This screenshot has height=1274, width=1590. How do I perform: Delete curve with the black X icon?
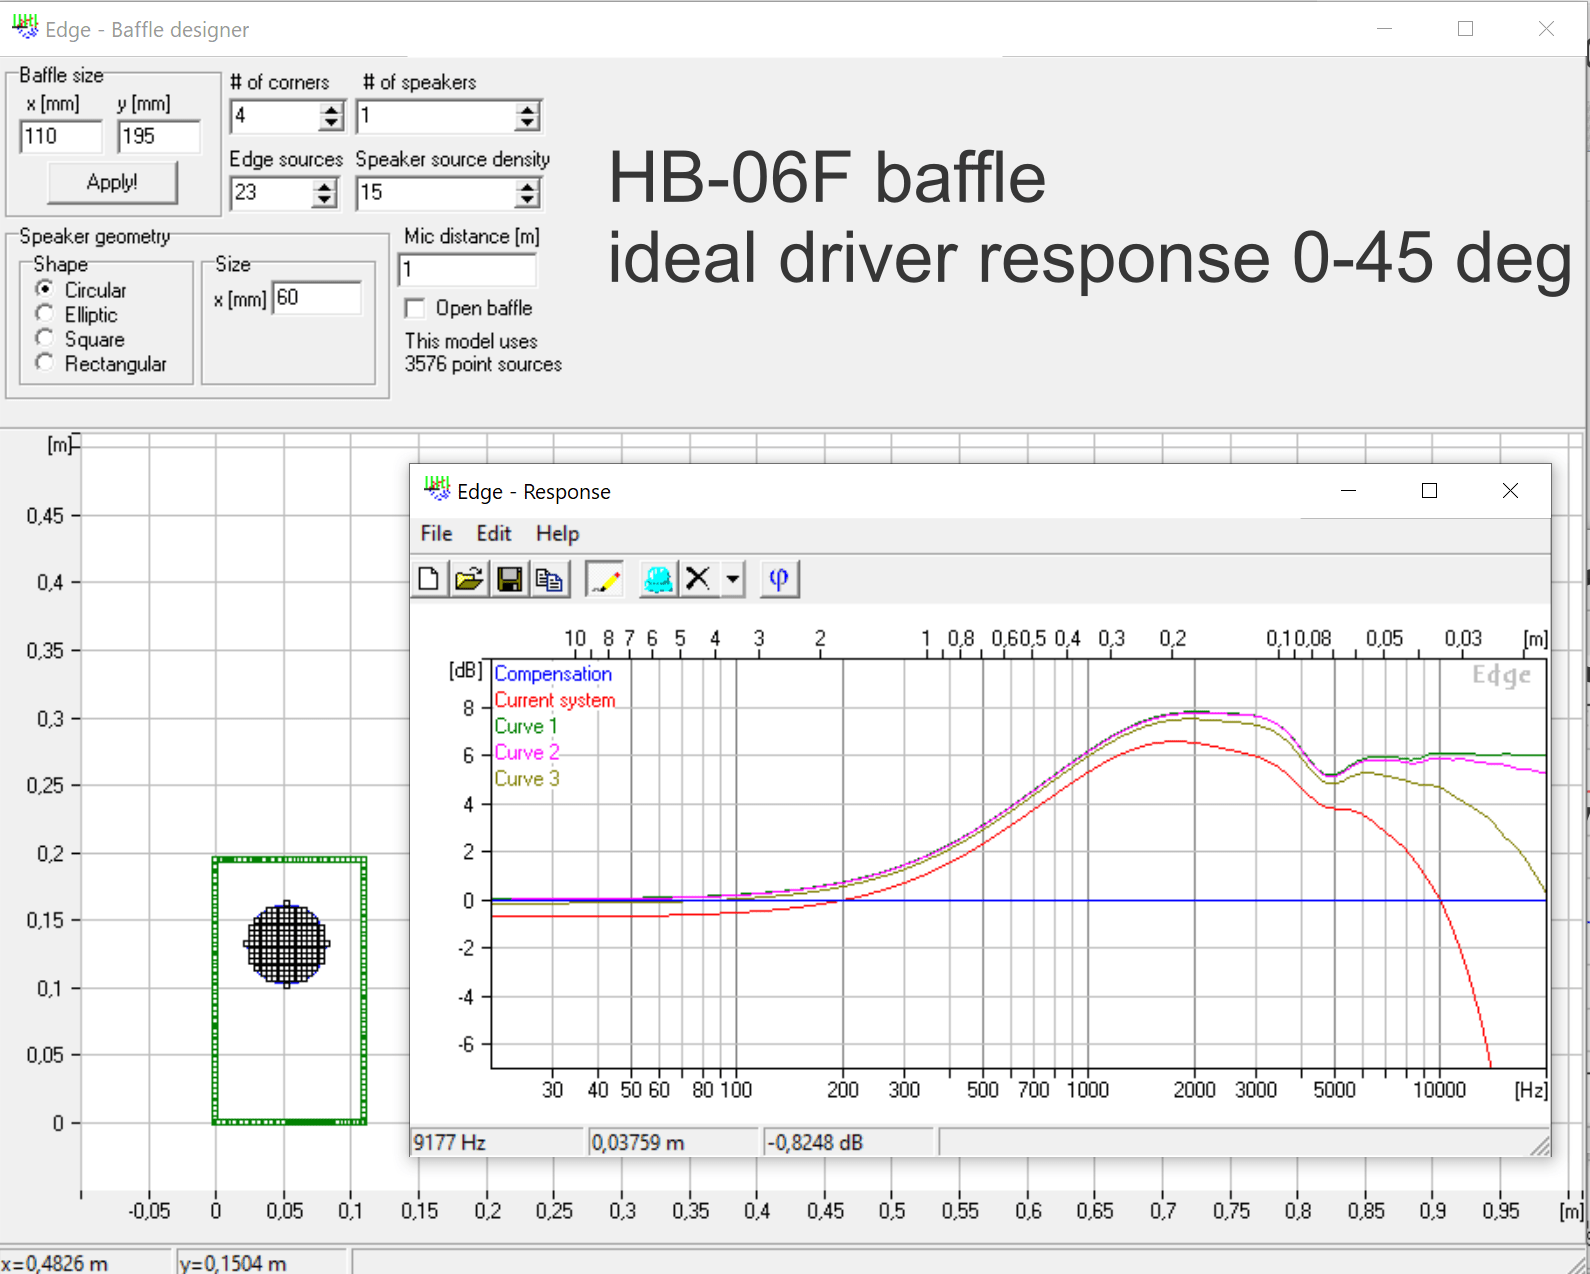click(x=698, y=579)
